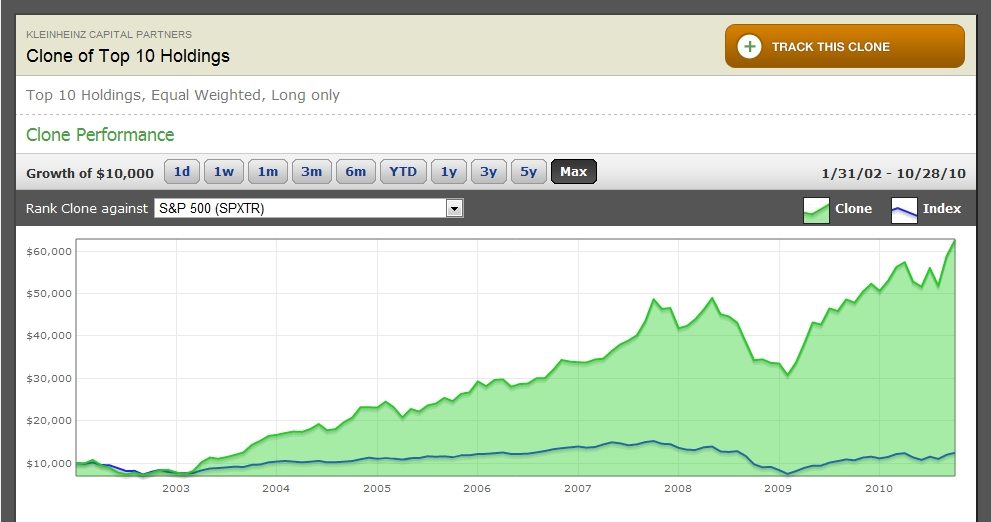
Task: Switch to 1m performance view
Action: (268, 172)
